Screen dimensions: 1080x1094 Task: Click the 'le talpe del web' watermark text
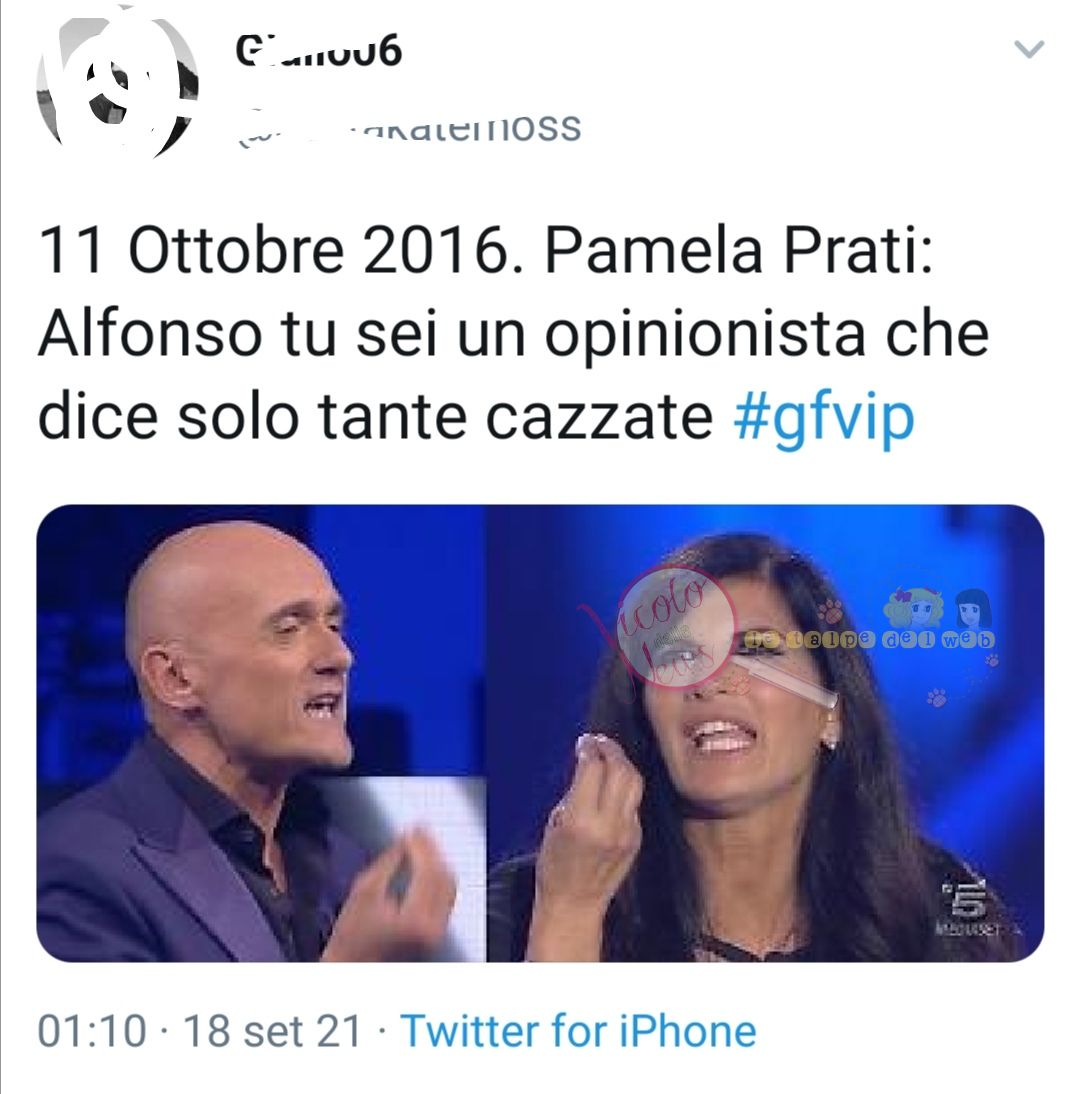(870, 639)
